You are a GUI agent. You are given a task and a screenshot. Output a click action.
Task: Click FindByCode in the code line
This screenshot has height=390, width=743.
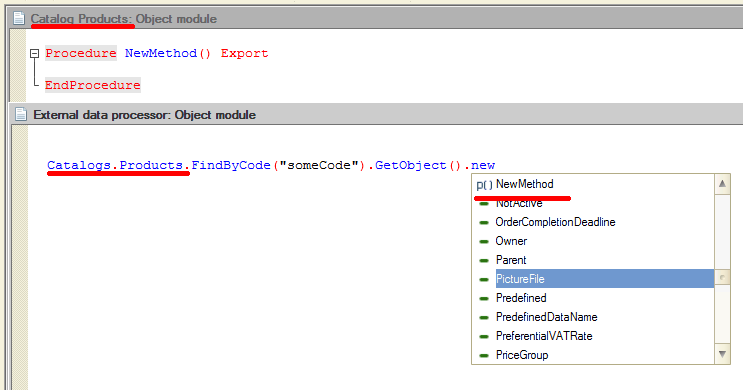coord(231,165)
